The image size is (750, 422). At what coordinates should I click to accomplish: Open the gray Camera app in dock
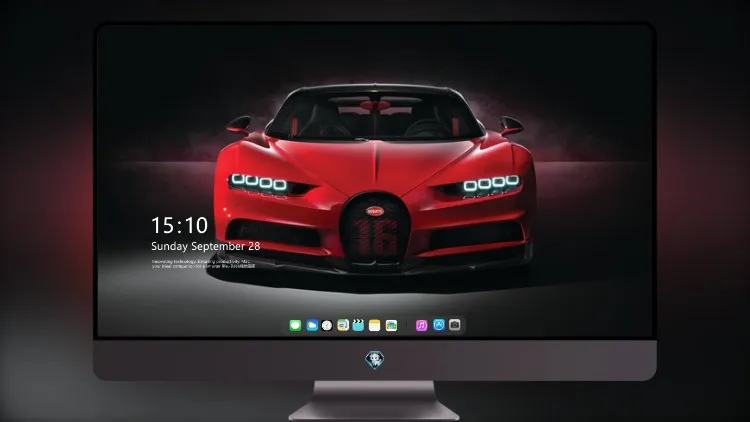[455, 325]
